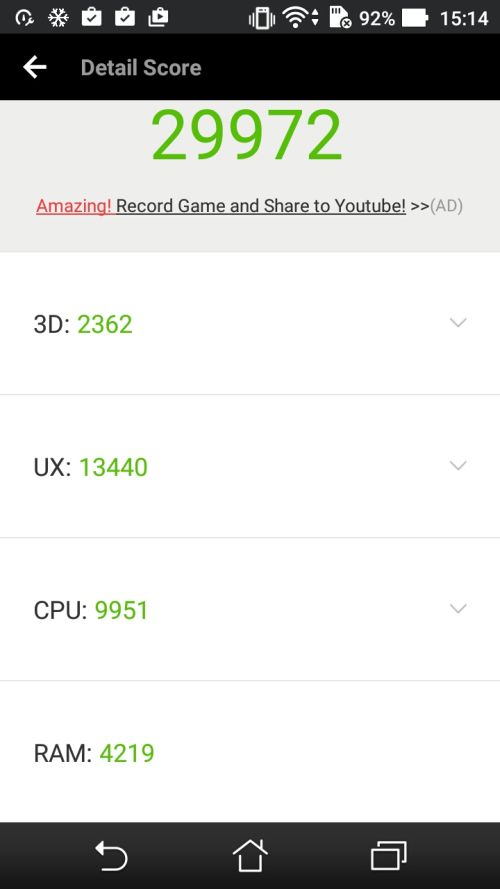Expand the CPU score chevron
This screenshot has width=500, height=889.
(x=457, y=608)
